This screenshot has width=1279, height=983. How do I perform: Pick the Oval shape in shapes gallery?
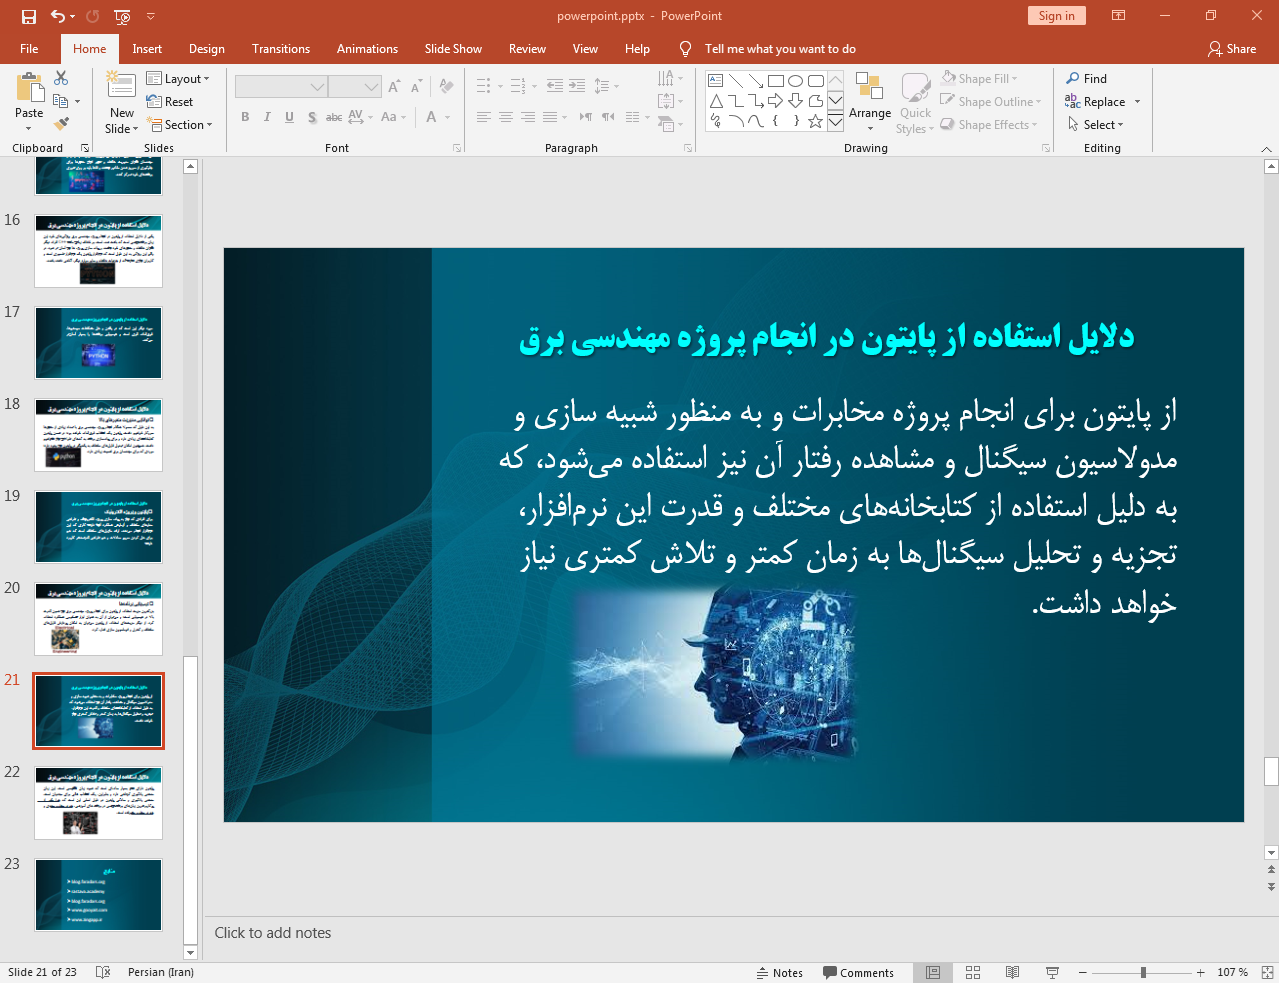tap(795, 81)
